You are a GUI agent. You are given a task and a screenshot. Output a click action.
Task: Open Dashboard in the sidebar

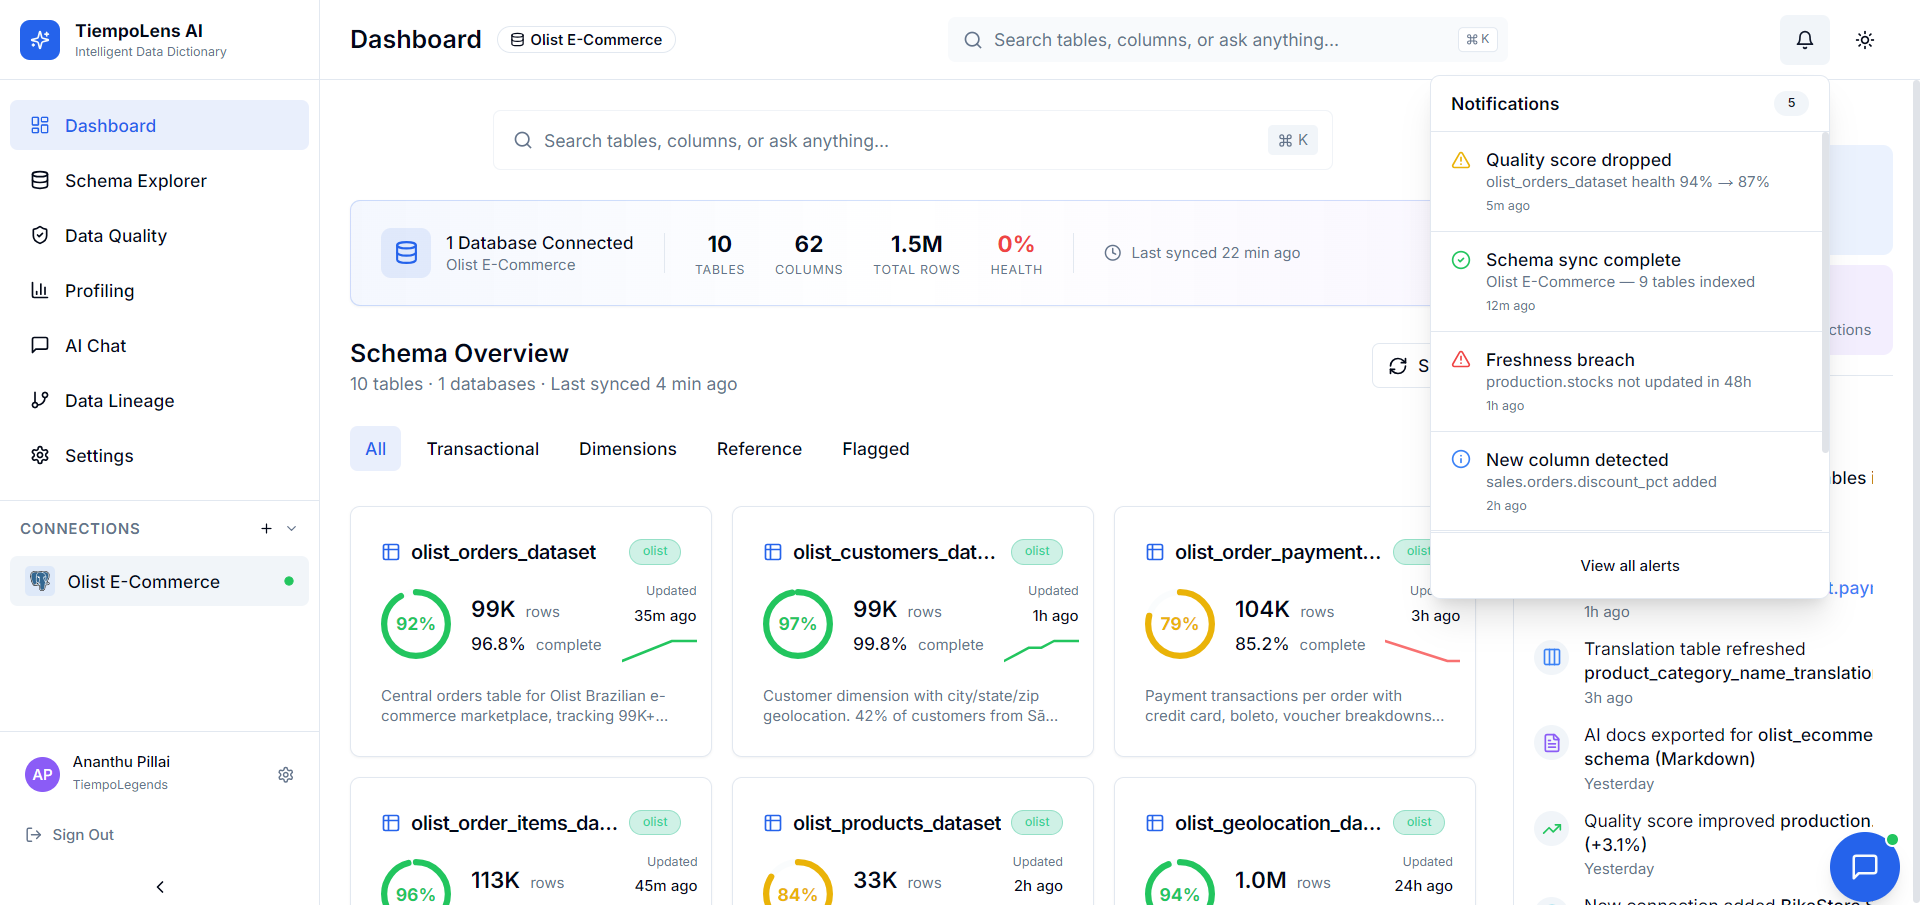tap(159, 125)
